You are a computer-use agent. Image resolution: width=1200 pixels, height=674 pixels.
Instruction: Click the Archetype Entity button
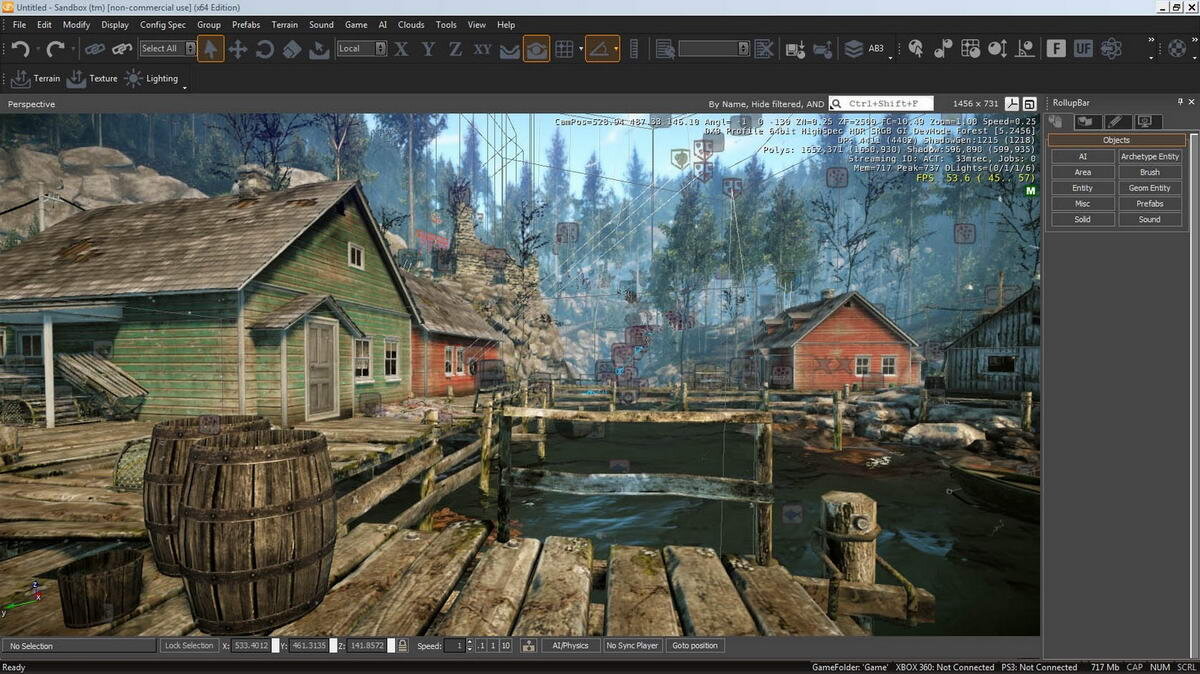(1150, 157)
